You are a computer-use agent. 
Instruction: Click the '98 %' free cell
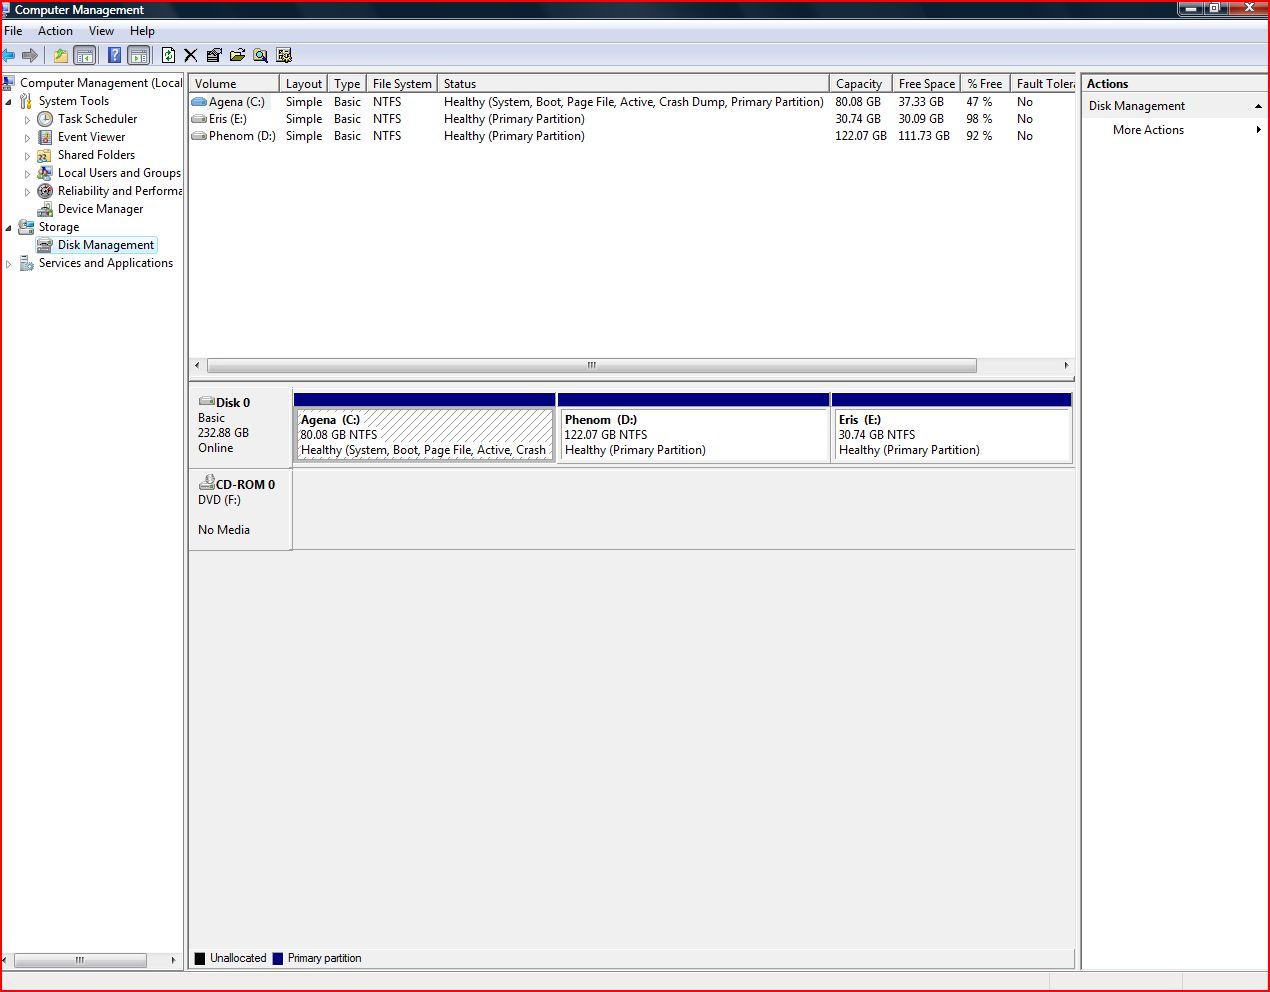(979, 119)
